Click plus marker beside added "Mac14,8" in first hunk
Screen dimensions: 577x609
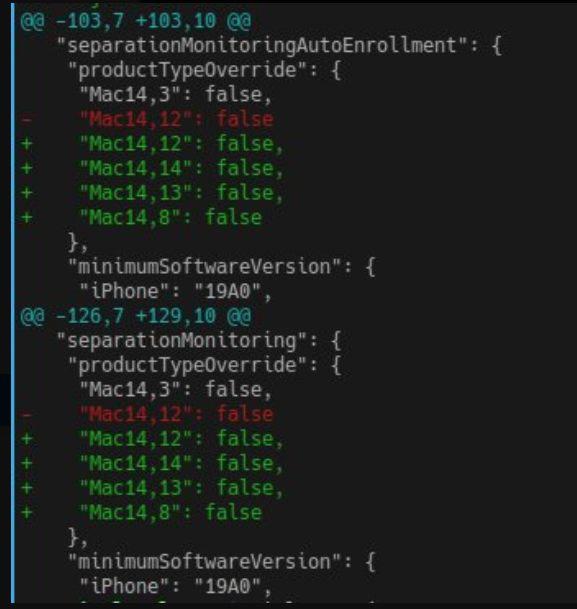(26, 218)
